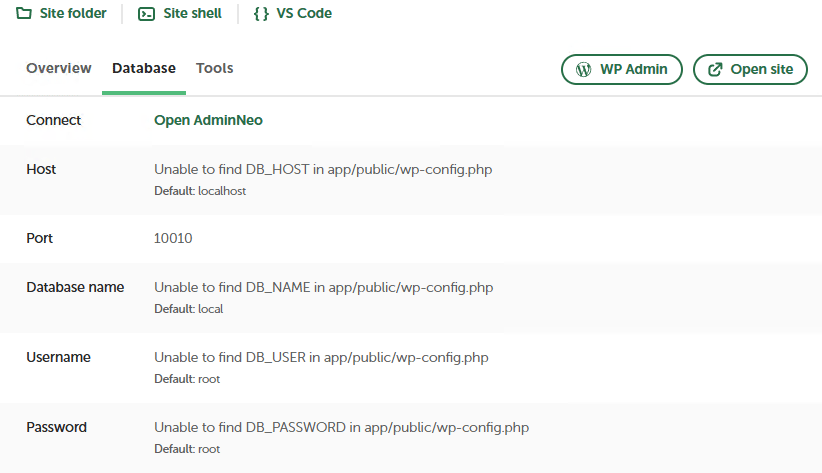Screen dimensions: 822x473
Task: Click the external link icon in Open site
Action: 715,70
